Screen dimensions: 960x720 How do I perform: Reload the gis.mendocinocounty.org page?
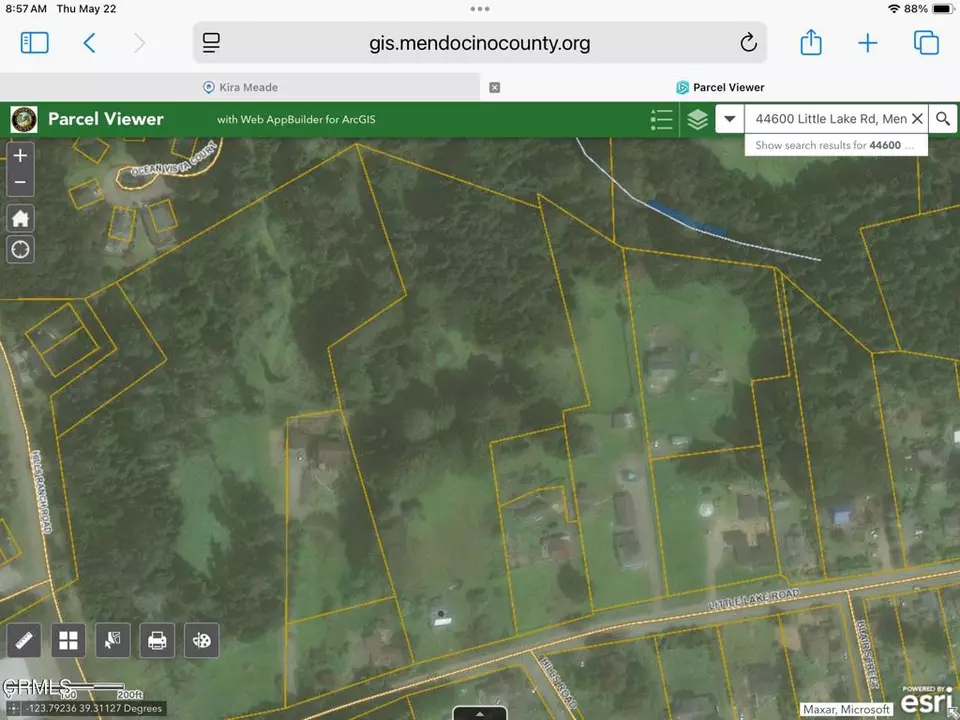[748, 43]
